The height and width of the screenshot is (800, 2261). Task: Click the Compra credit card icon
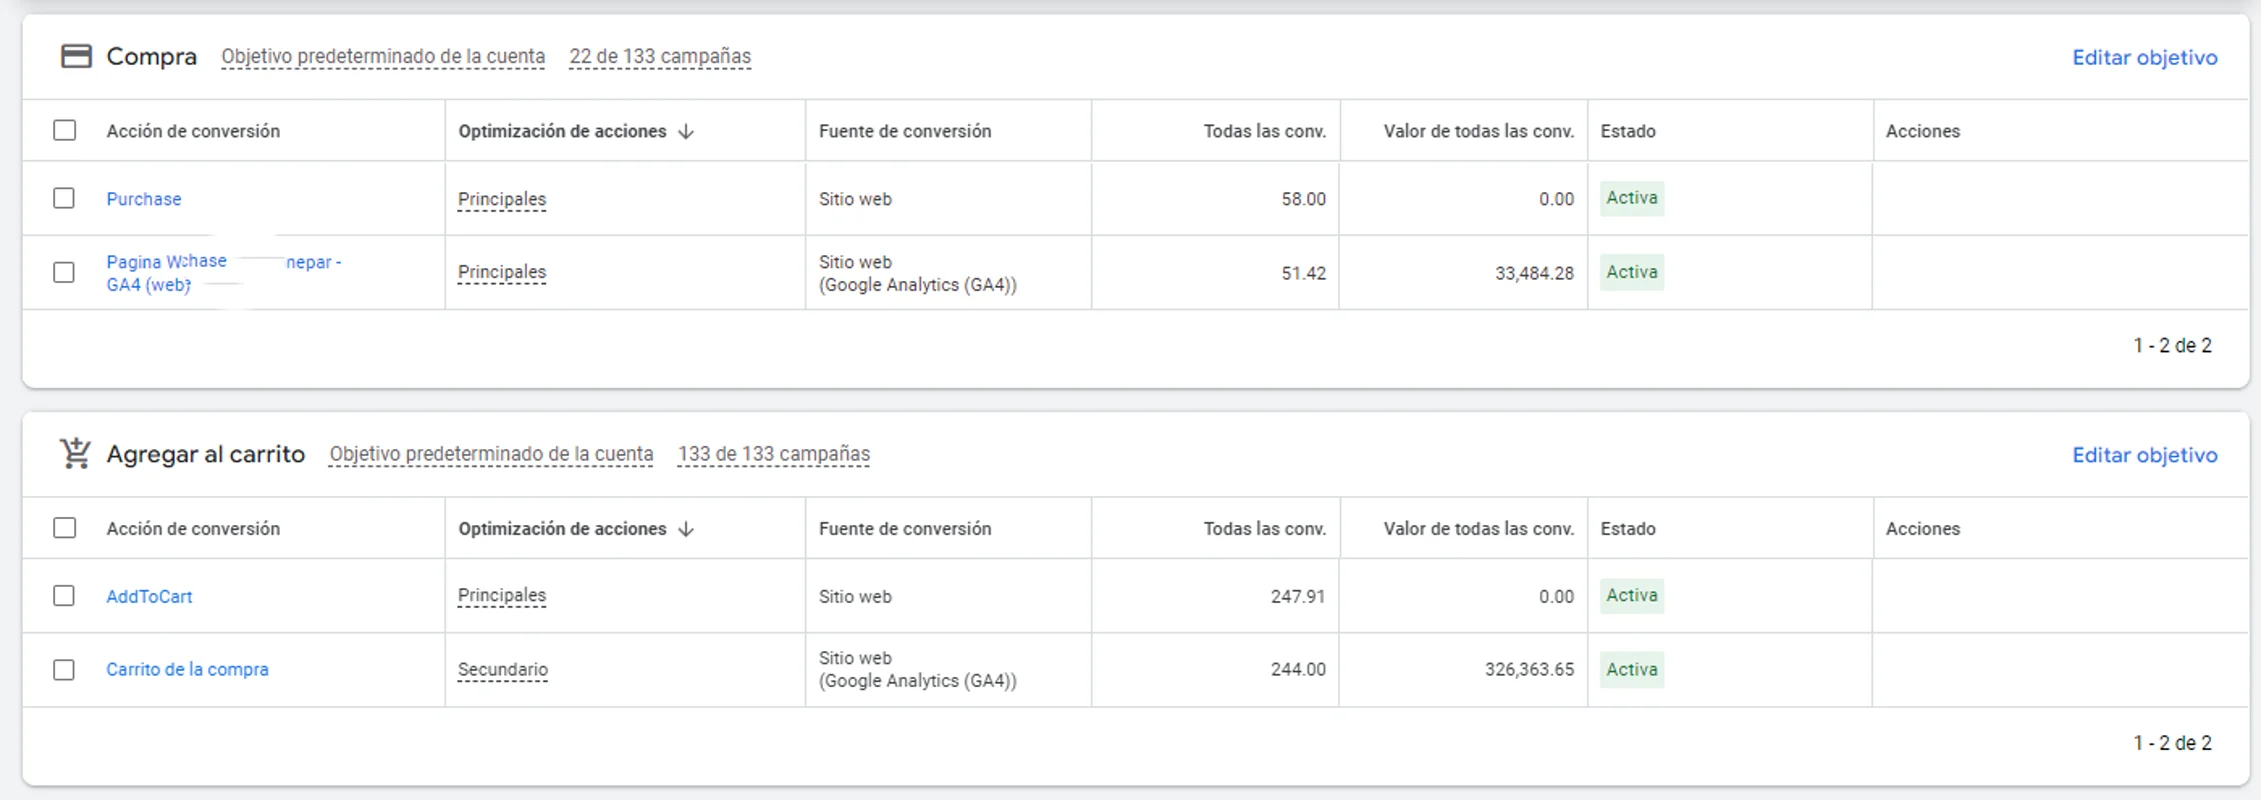pos(77,57)
